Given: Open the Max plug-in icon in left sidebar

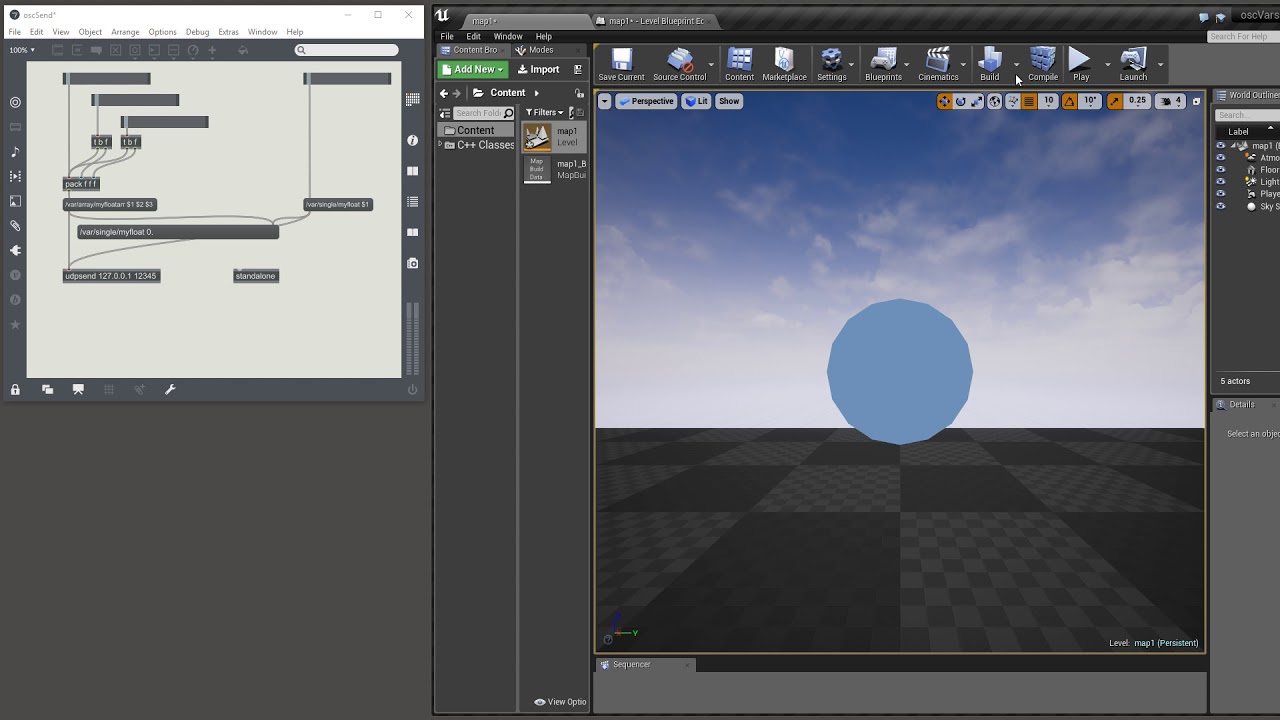Looking at the screenshot, I should pyautogui.click(x=15, y=251).
